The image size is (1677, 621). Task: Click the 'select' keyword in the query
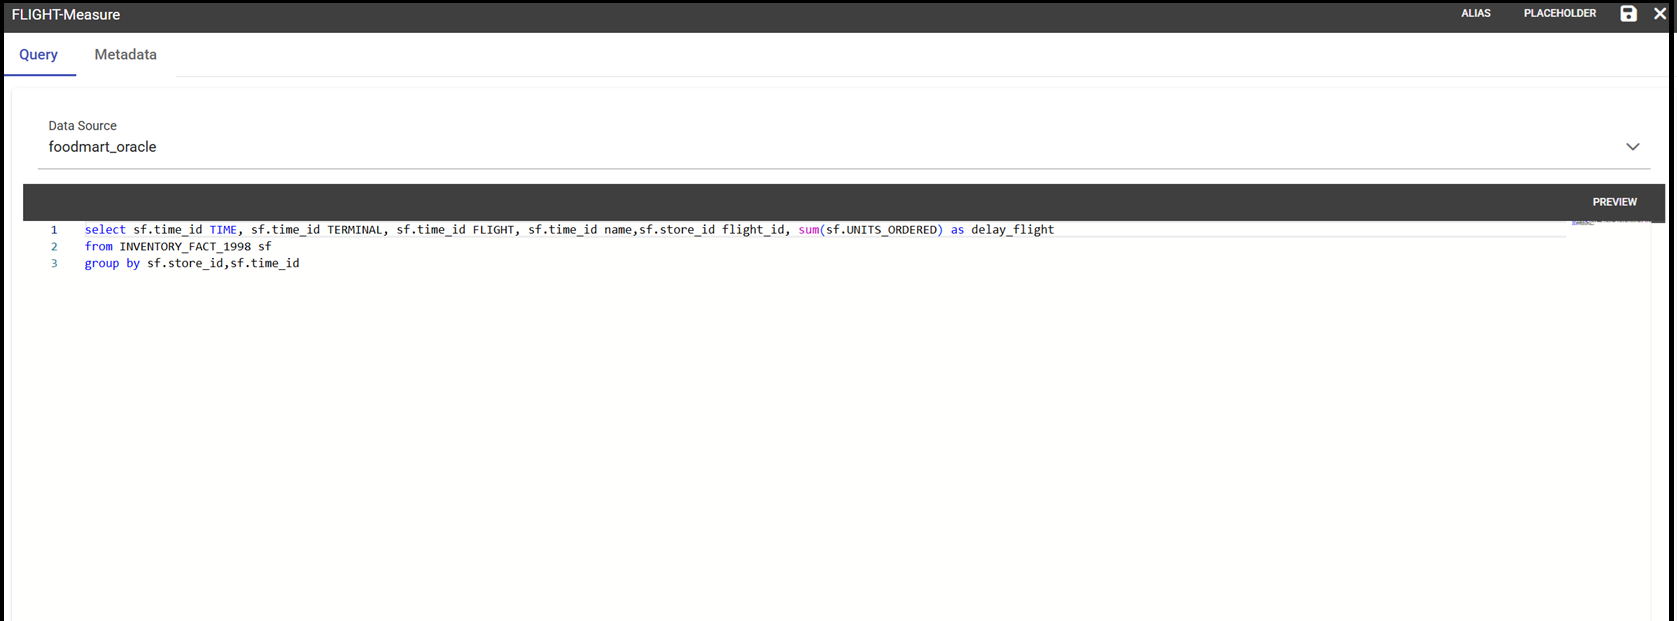pyautogui.click(x=105, y=230)
